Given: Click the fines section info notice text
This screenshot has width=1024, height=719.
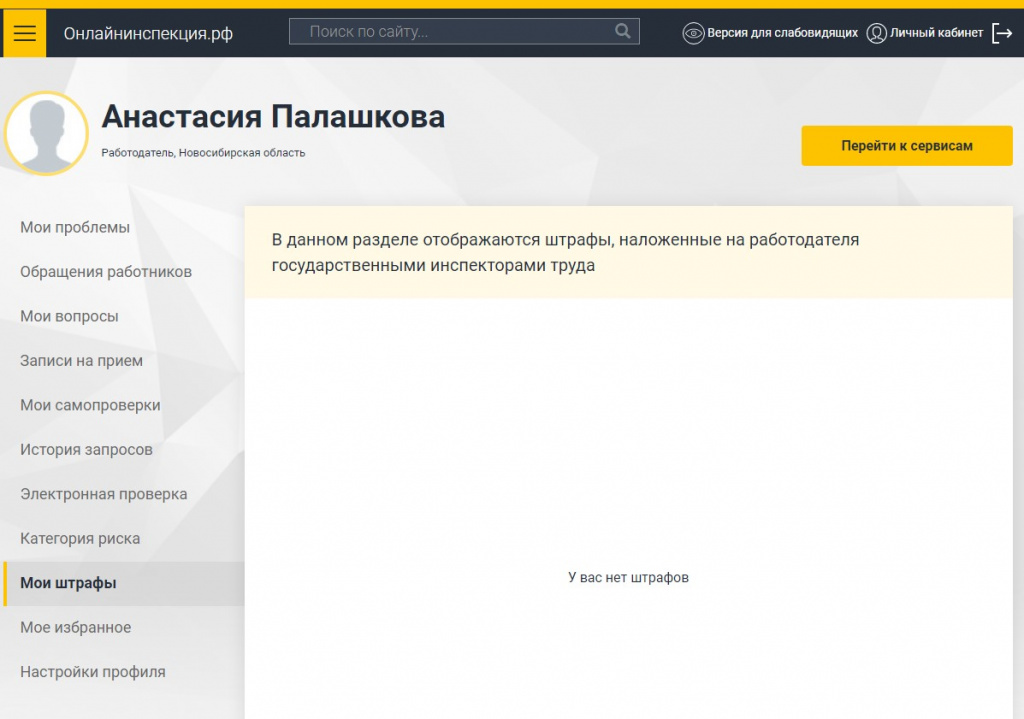Looking at the screenshot, I should point(565,252).
